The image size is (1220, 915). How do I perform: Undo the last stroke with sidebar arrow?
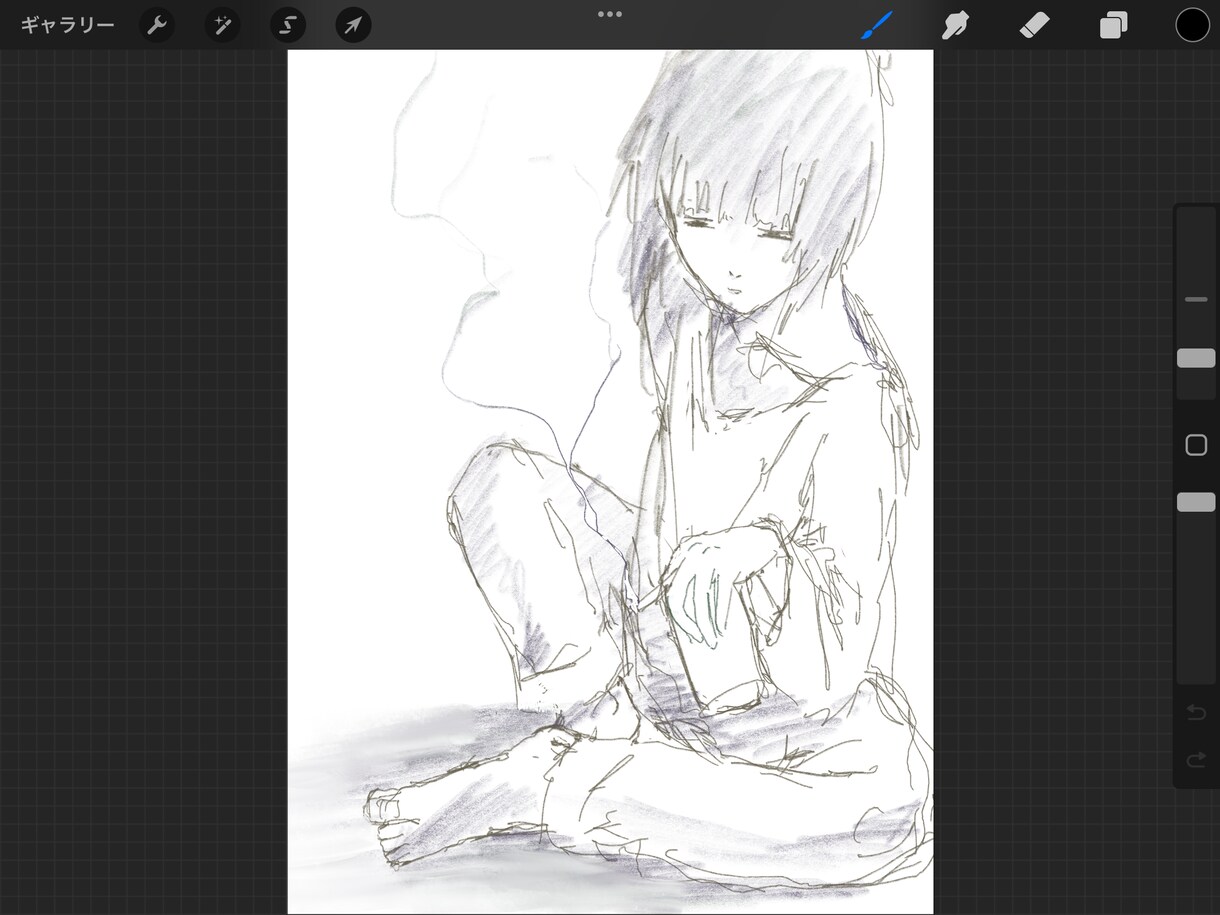1196,712
